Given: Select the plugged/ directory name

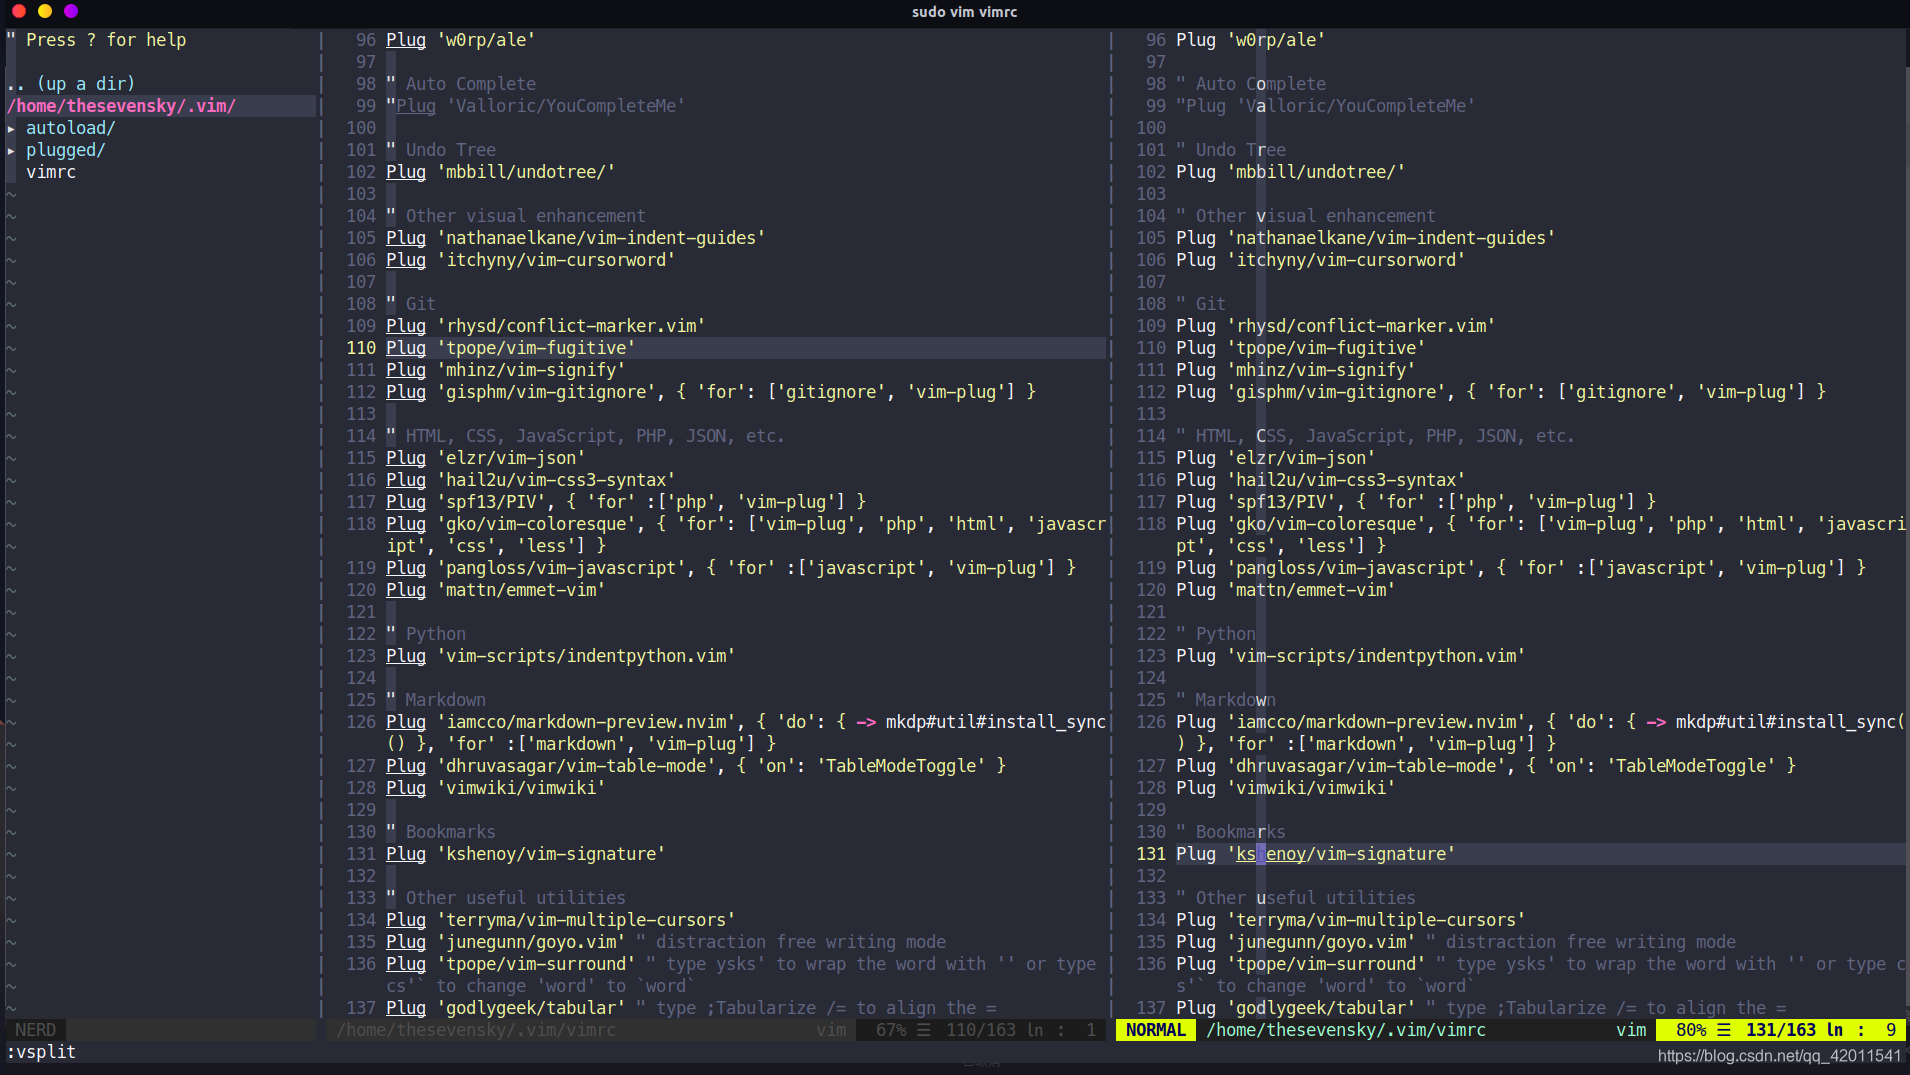Looking at the screenshot, I should pos(66,150).
